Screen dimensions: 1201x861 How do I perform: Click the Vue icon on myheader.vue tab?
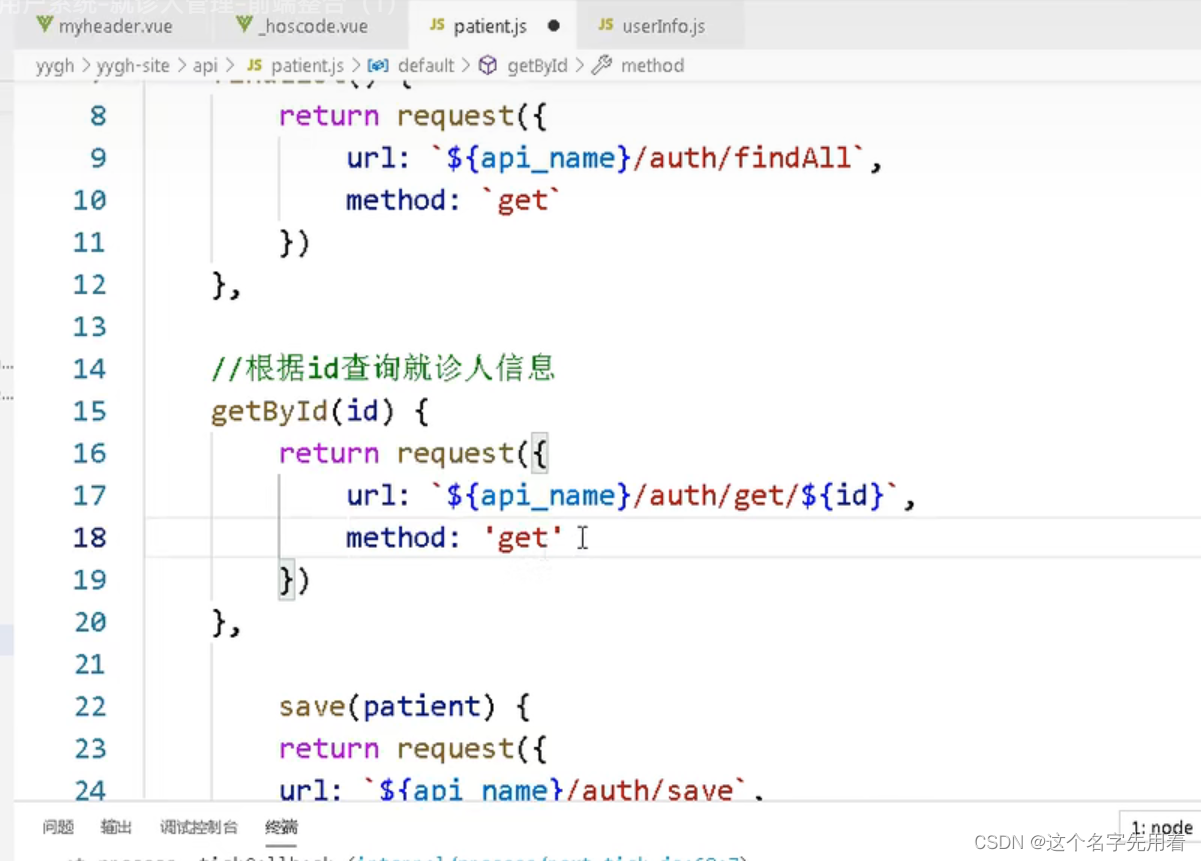43,25
